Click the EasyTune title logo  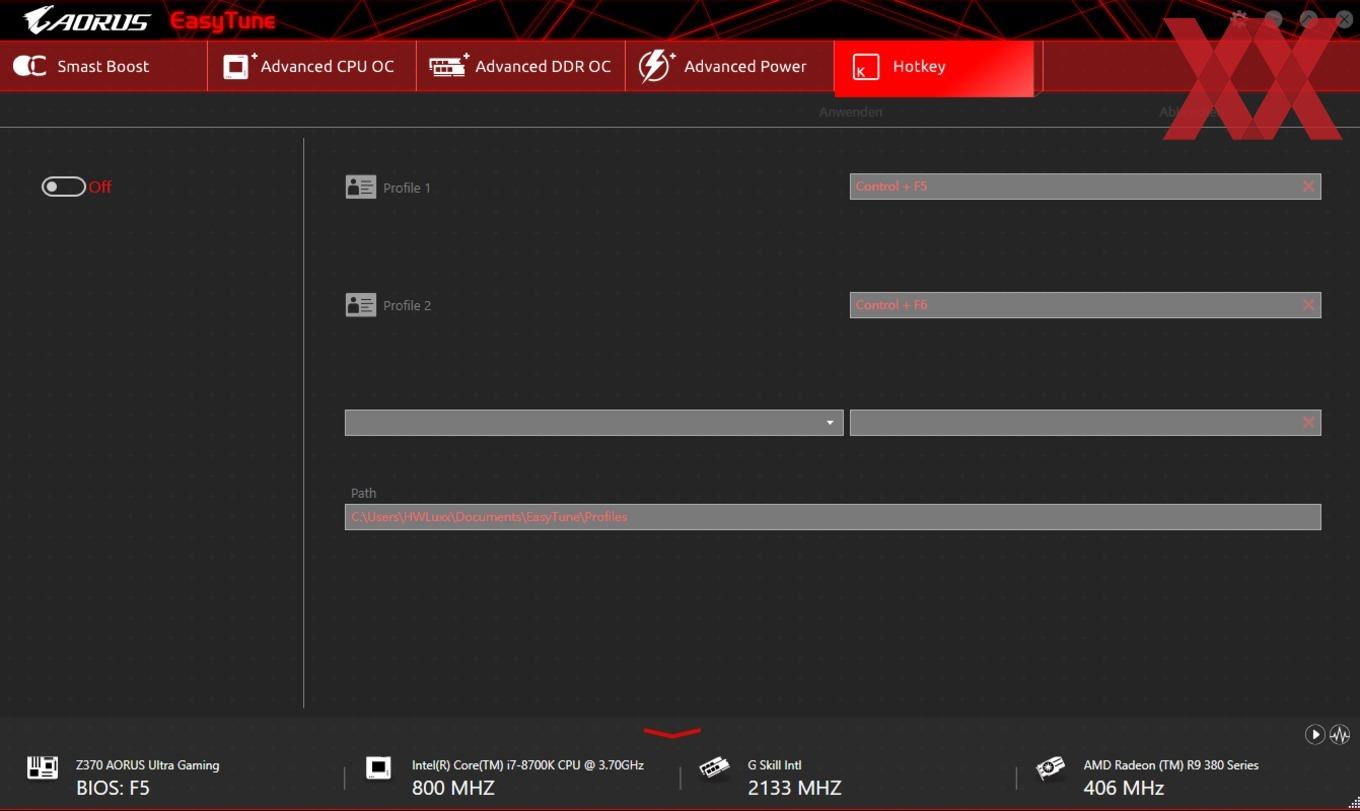(222, 21)
